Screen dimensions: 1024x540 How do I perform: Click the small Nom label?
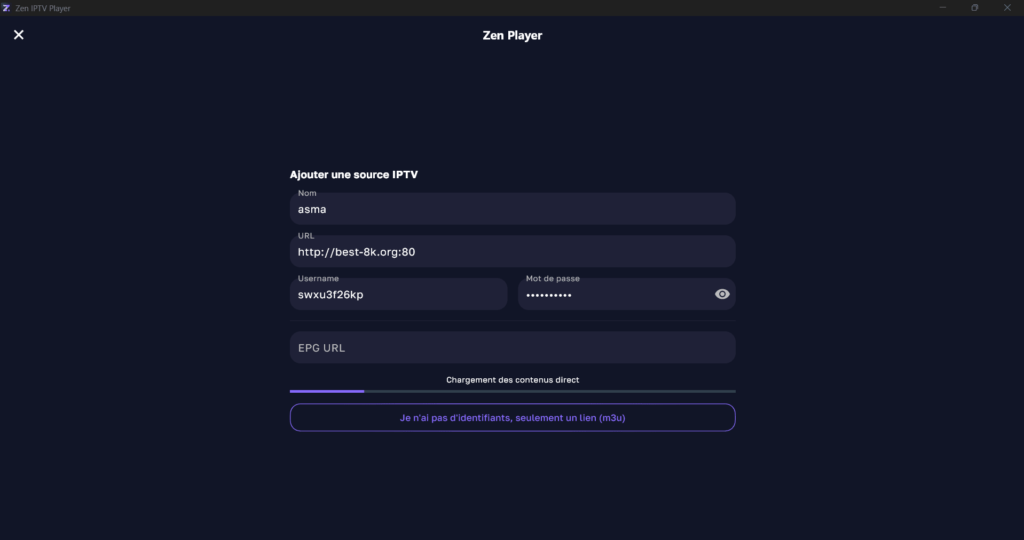pyautogui.click(x=306, y=194)
